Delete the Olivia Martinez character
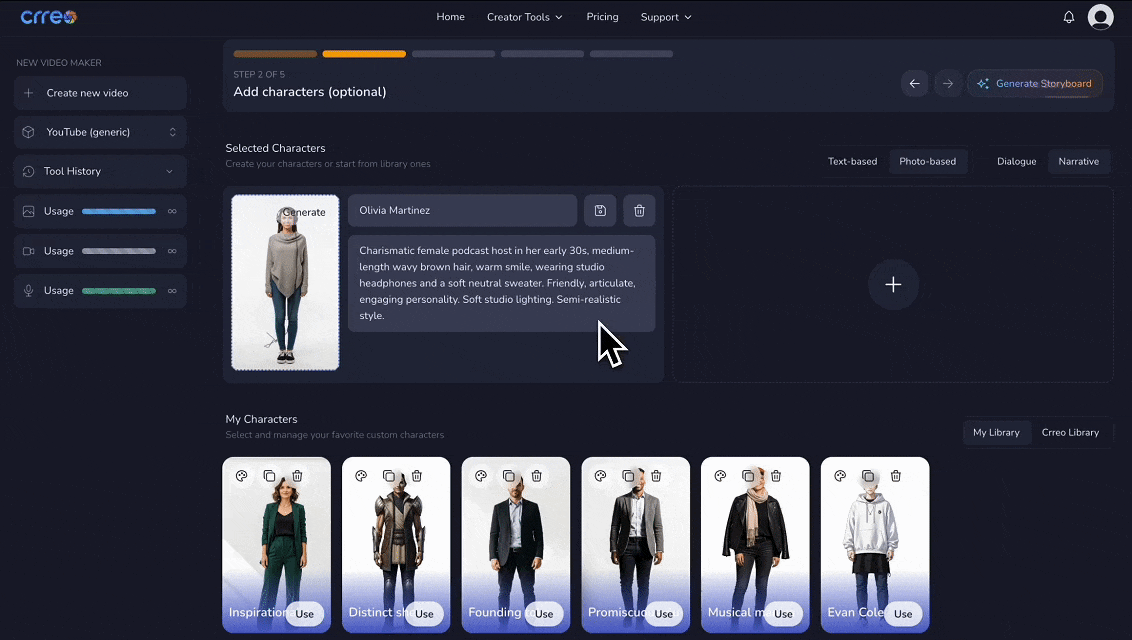Image resolution: width=1132 pixels, height=640 pixels. pyautogui.click(x=639, y=211)
